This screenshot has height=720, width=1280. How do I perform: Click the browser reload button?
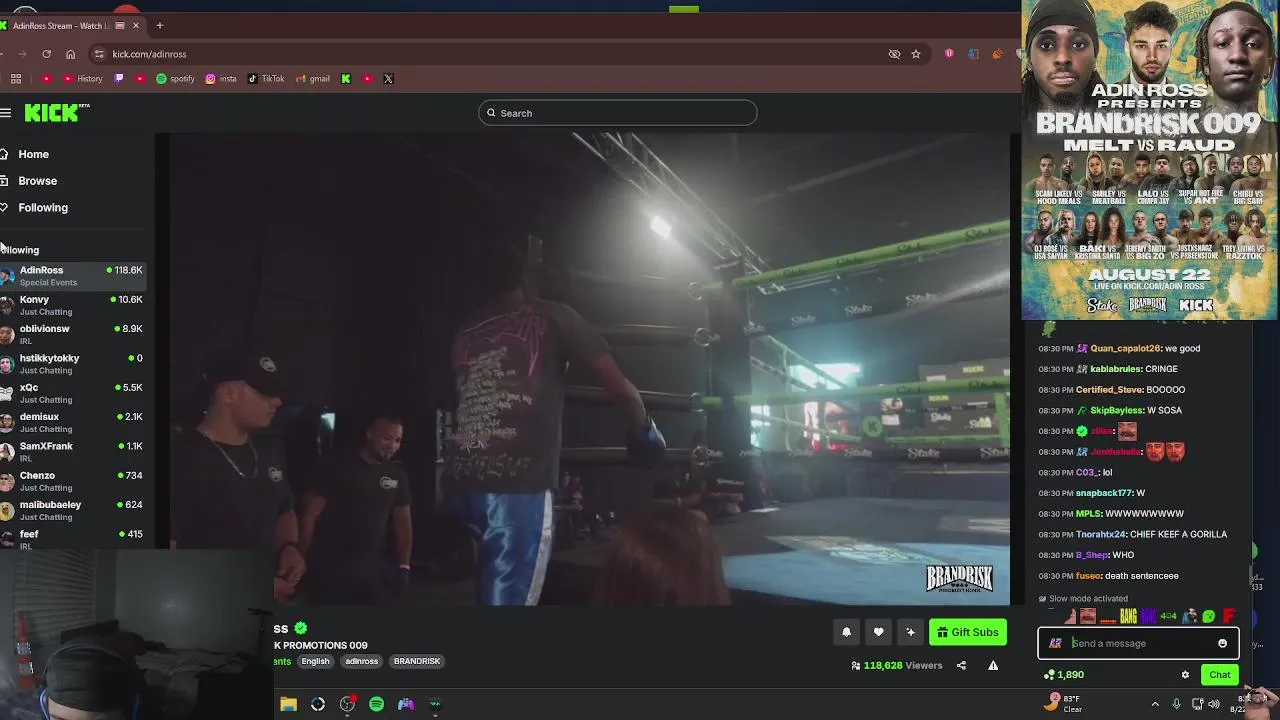(46, 54)
